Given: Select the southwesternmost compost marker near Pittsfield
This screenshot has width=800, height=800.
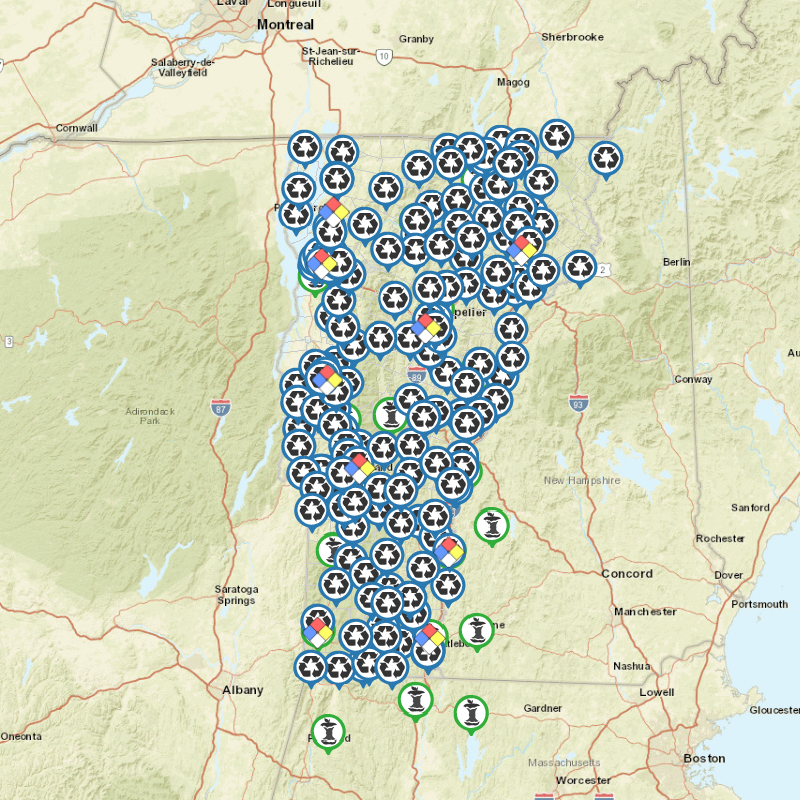Looking at the screenshot, I should click(328, 732).
